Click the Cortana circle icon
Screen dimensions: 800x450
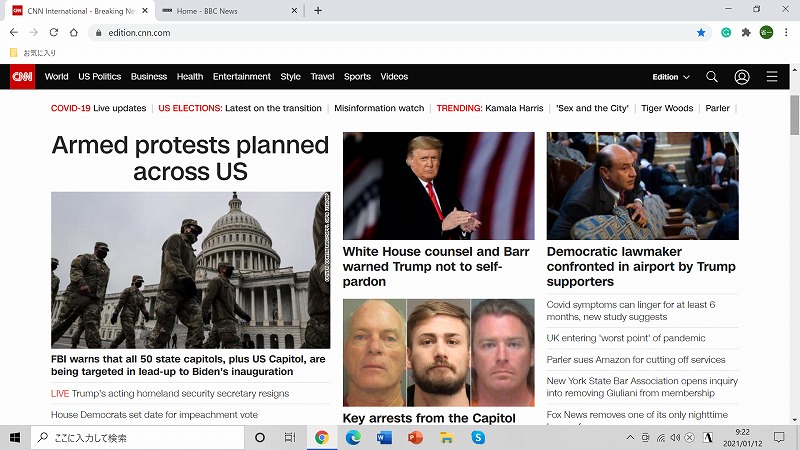point(260,437)
